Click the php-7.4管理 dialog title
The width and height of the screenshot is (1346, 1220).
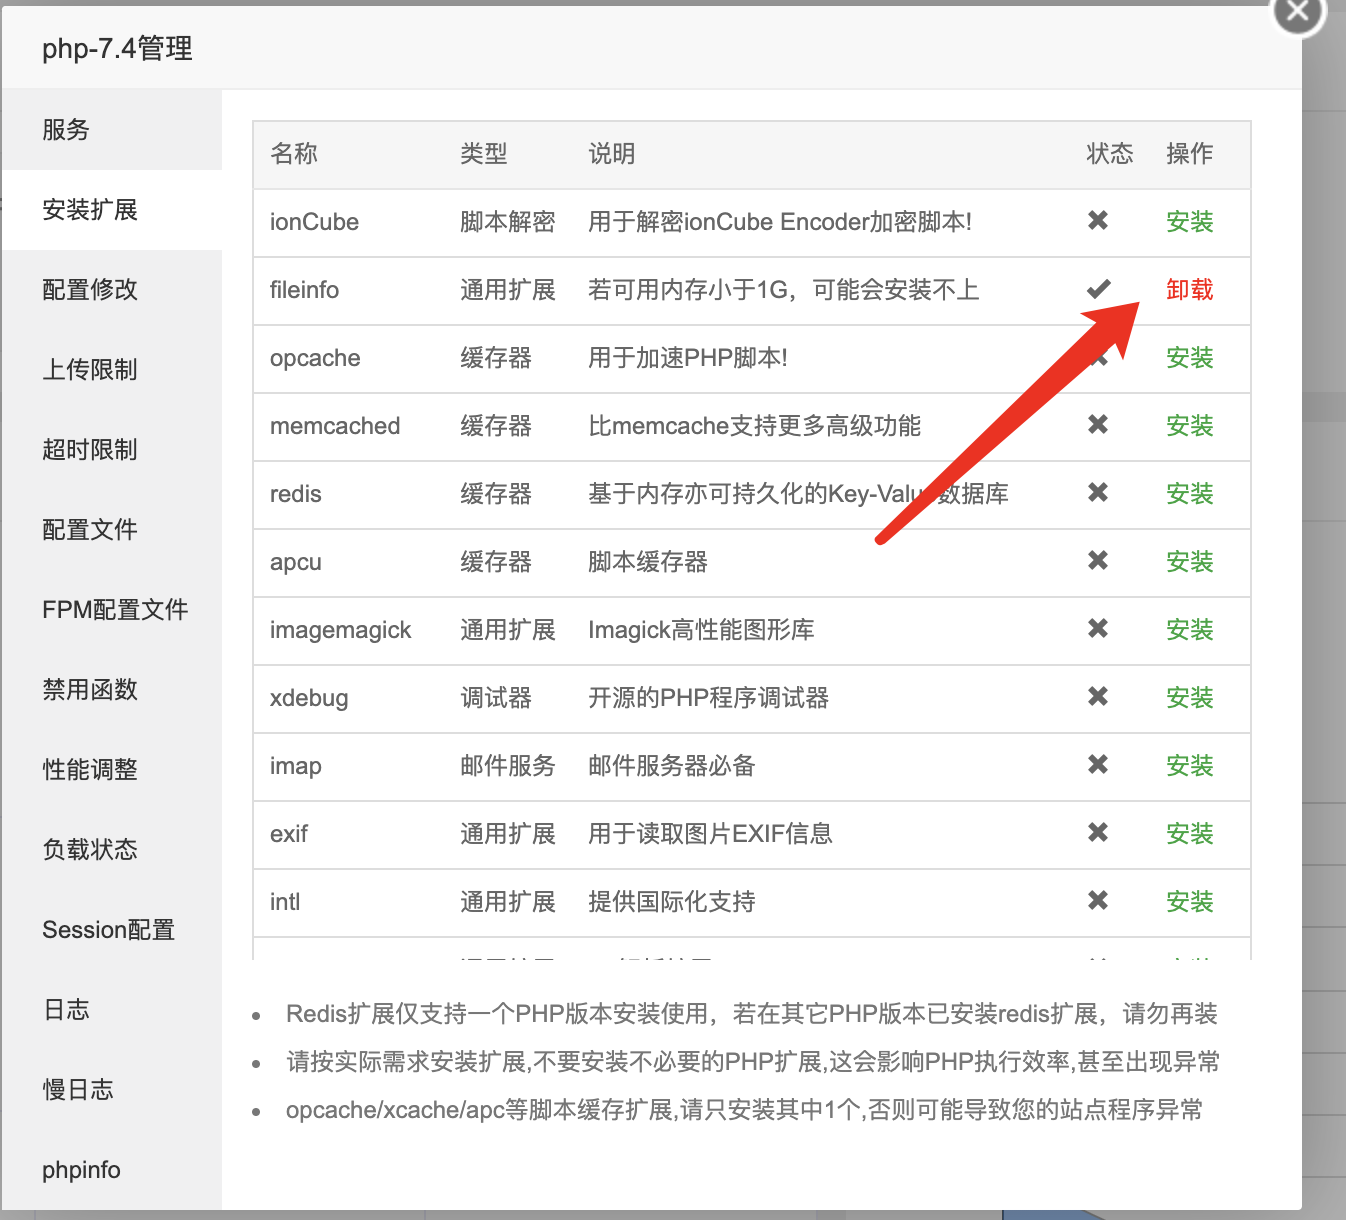click(117, 48)
